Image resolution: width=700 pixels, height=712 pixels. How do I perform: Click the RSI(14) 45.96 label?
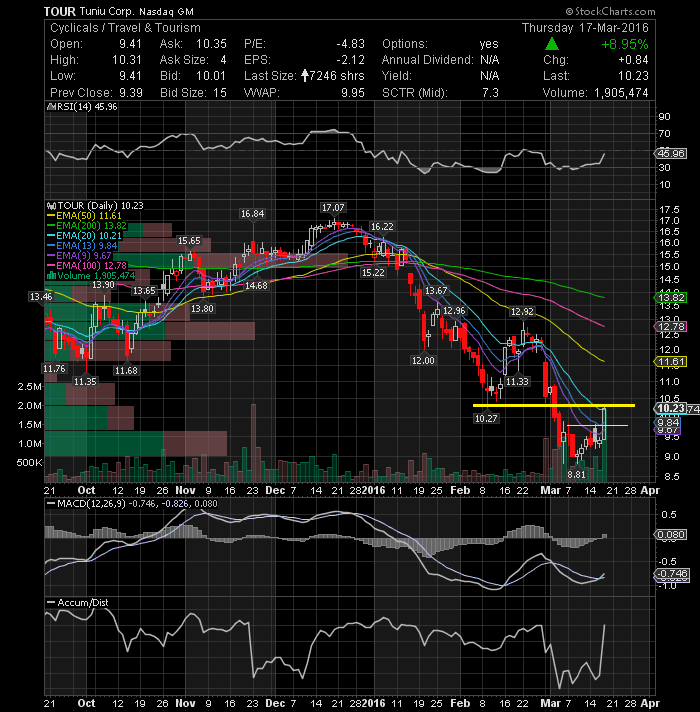coord(83,107)
